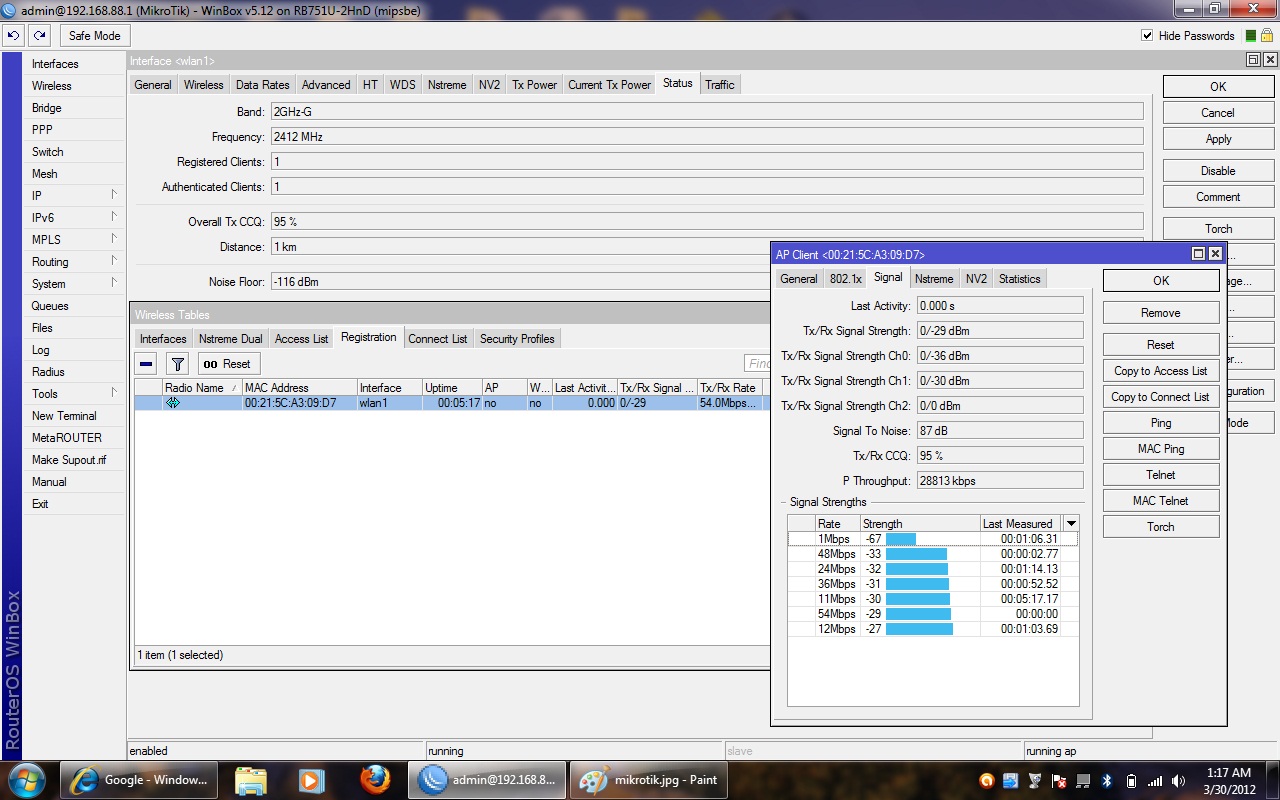1280x800 pixels.
Task: Click the 54Mbps signal strength bar
Action: click(x=918, y=614)
